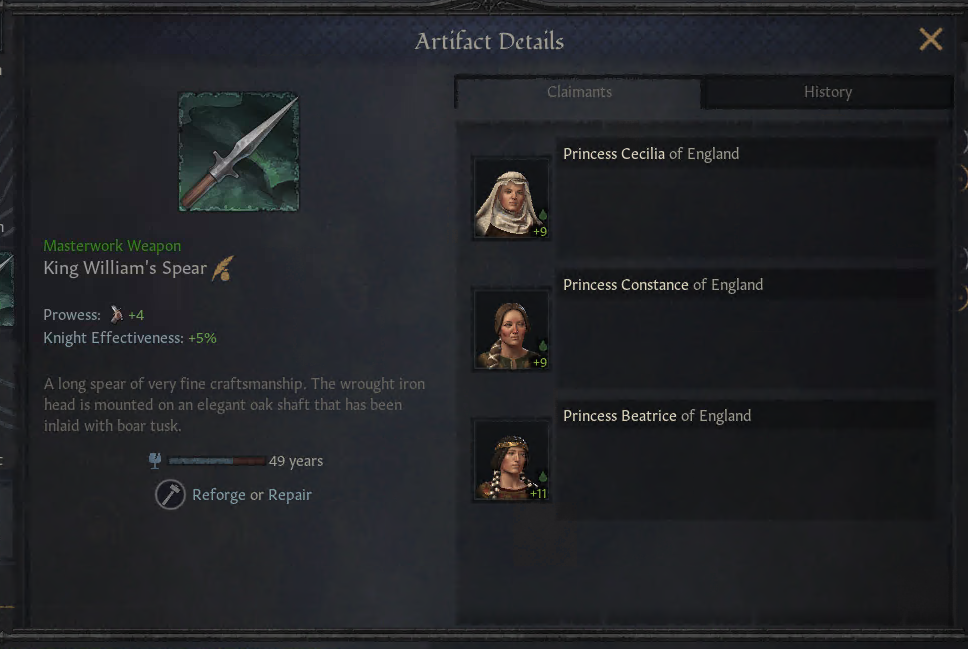Click the rename quill icon beside King William's Spear
This screenshot has height=649, width=968.
pos(223,269)
